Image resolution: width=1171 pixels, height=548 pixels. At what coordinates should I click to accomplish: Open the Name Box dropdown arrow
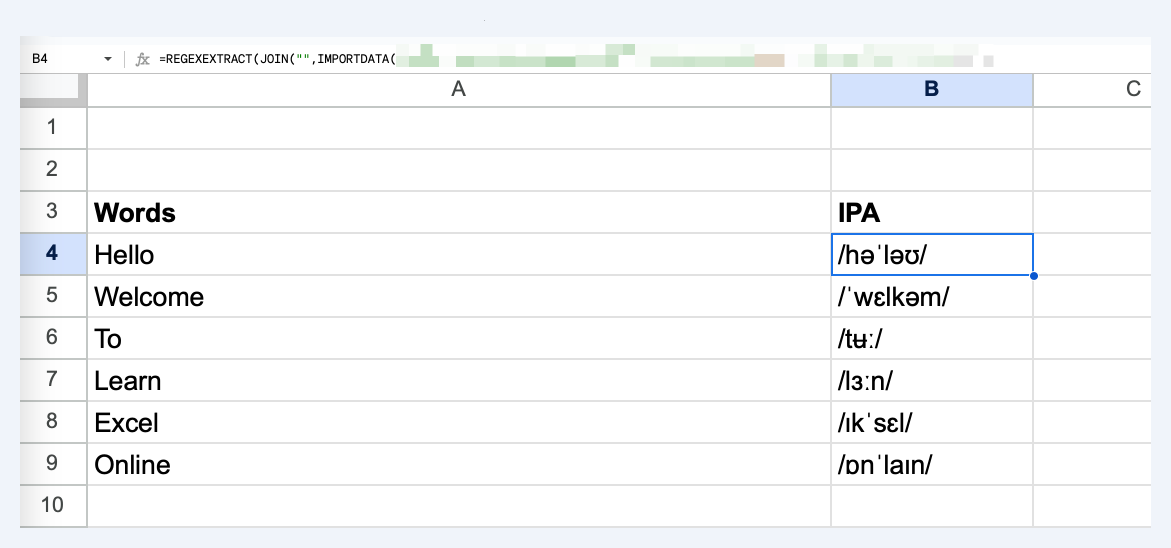pos(108,59)
